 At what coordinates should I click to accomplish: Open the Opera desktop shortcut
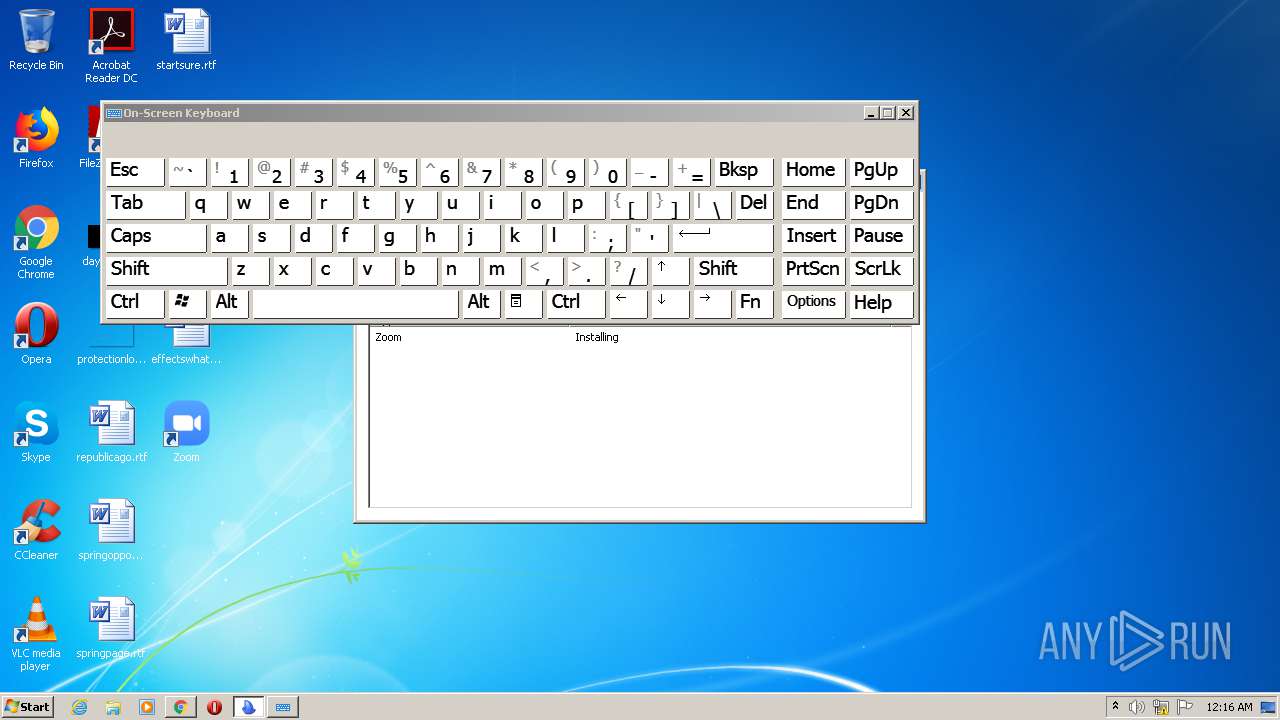coord(36,334)
